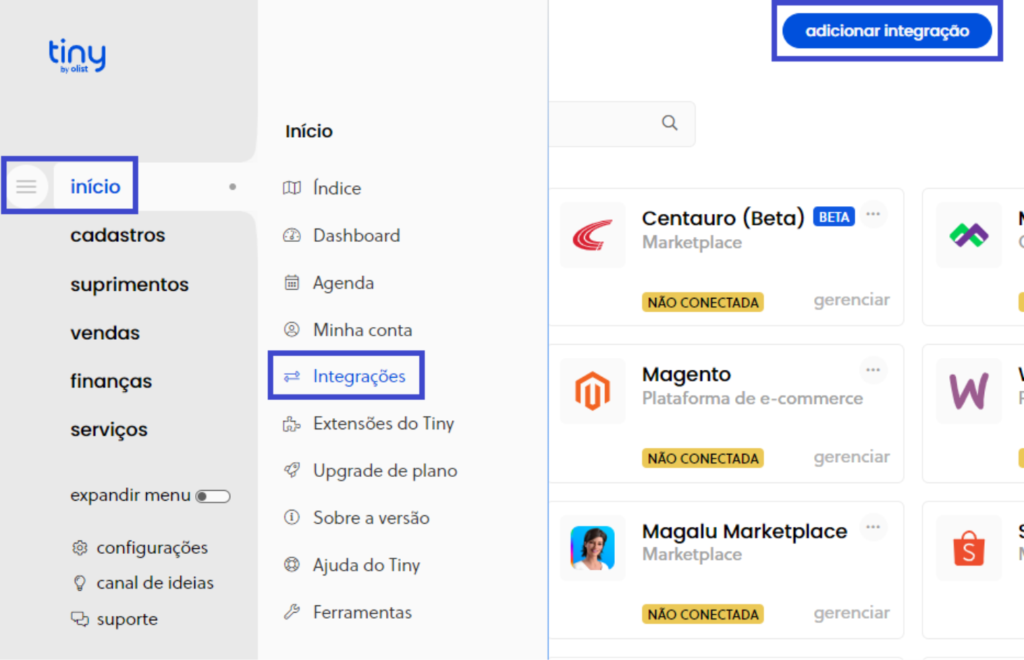Open the vendas main menu
1024x660 pixels.
(105, 333)
